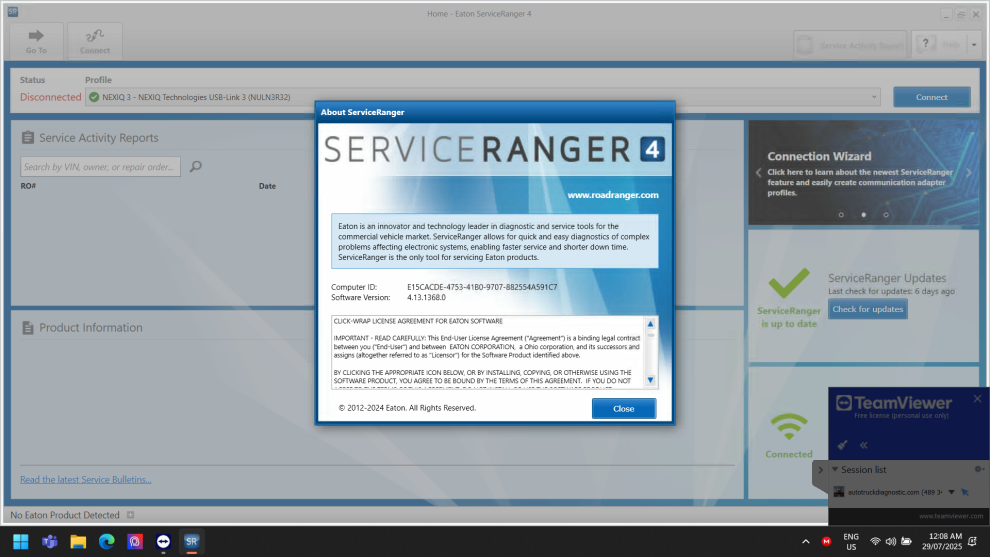Click the Product Information document icon
This screenshot has height=557, width=990.
(x=28, y=328)
